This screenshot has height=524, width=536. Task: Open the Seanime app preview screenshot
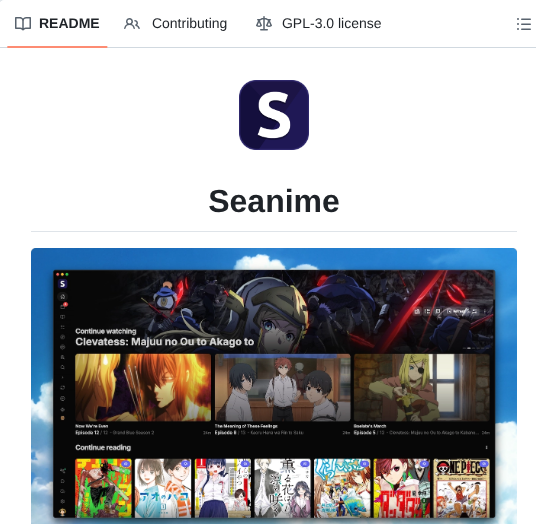click(x=274, y=386)
